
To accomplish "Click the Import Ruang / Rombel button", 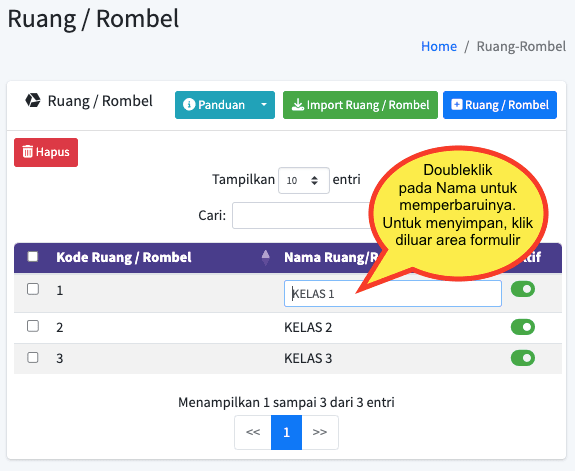I will (360, 105).
